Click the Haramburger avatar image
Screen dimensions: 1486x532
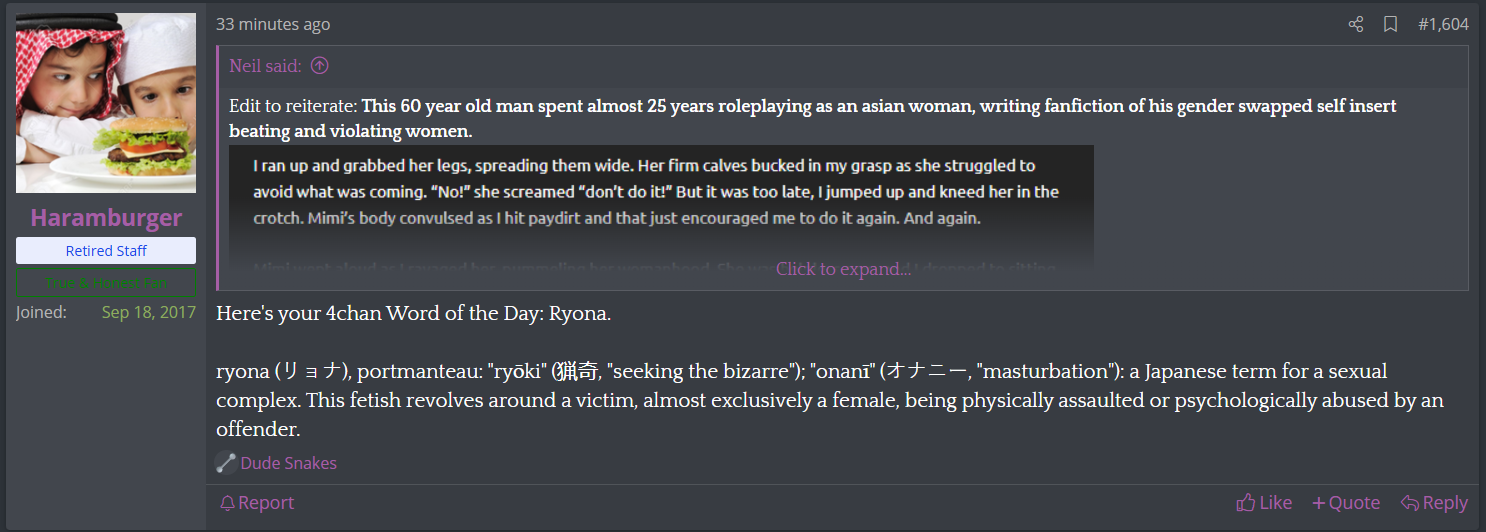[106, 103]
